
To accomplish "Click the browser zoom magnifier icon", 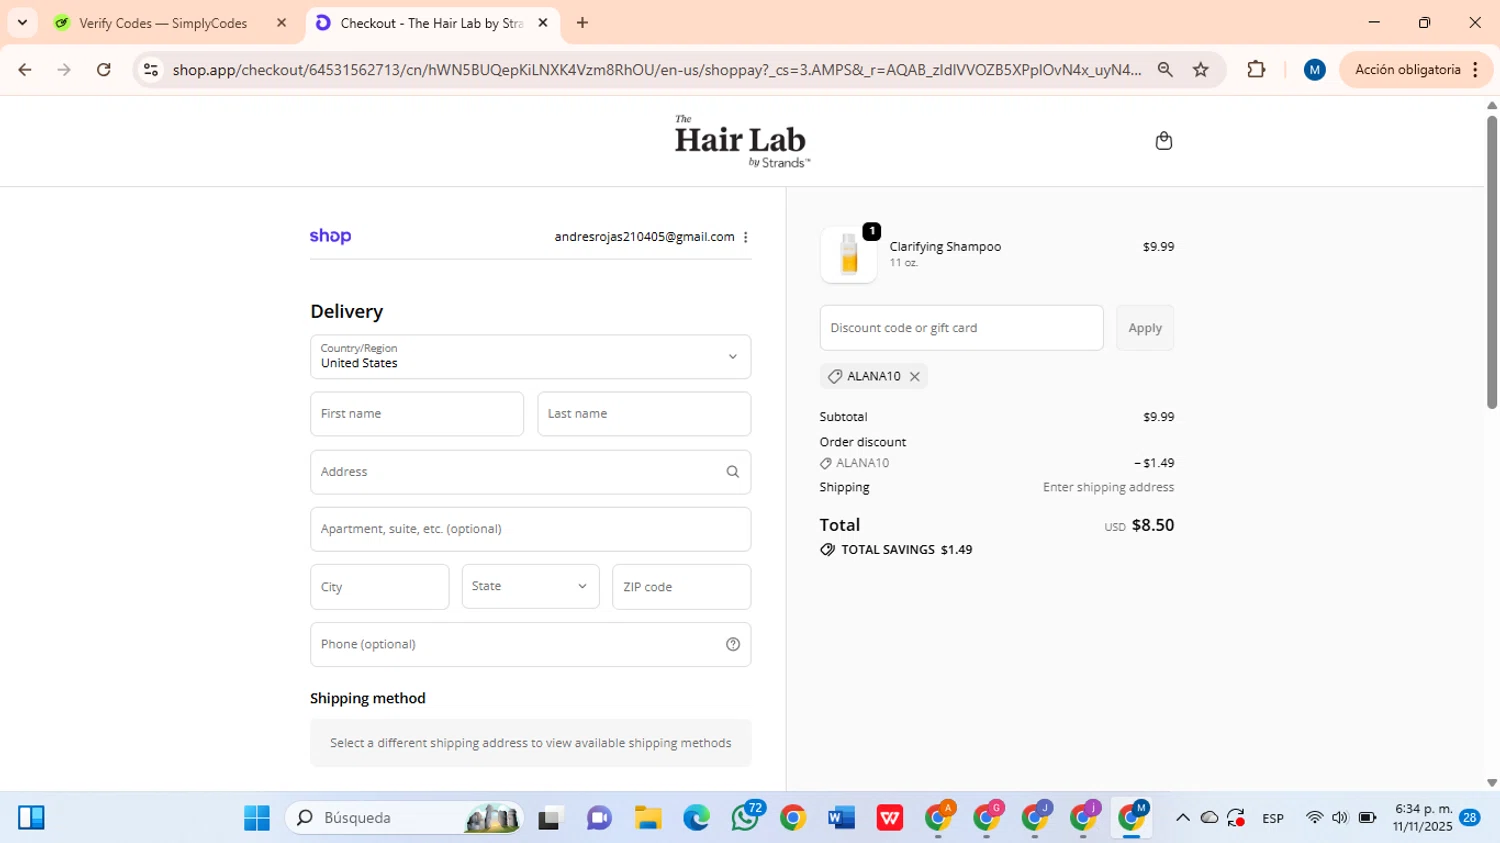I will [1165, 70].
